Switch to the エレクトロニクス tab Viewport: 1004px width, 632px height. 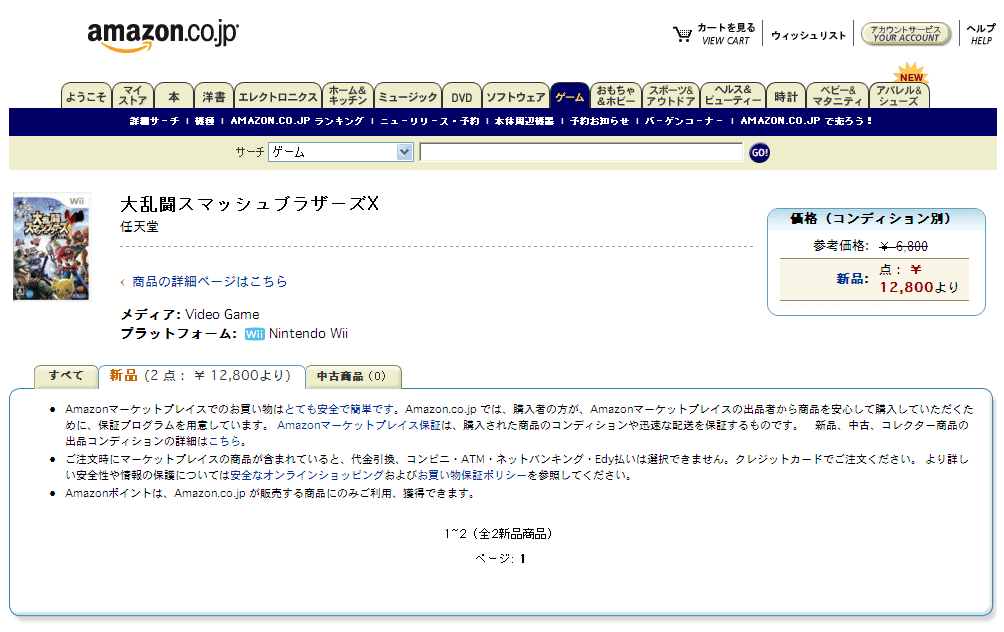(x=278, y=96)
